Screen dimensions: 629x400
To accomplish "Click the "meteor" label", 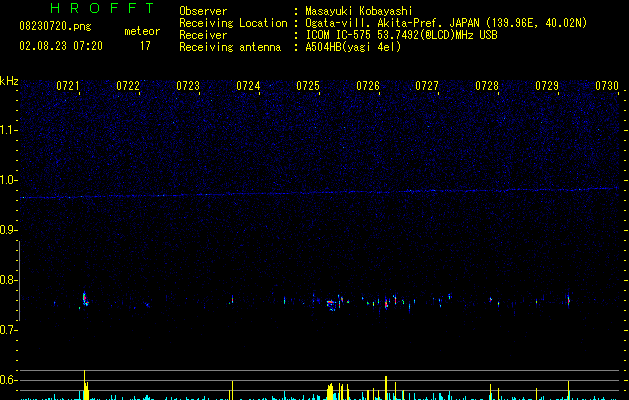I will pyautogui.click(x=142, y=31).
